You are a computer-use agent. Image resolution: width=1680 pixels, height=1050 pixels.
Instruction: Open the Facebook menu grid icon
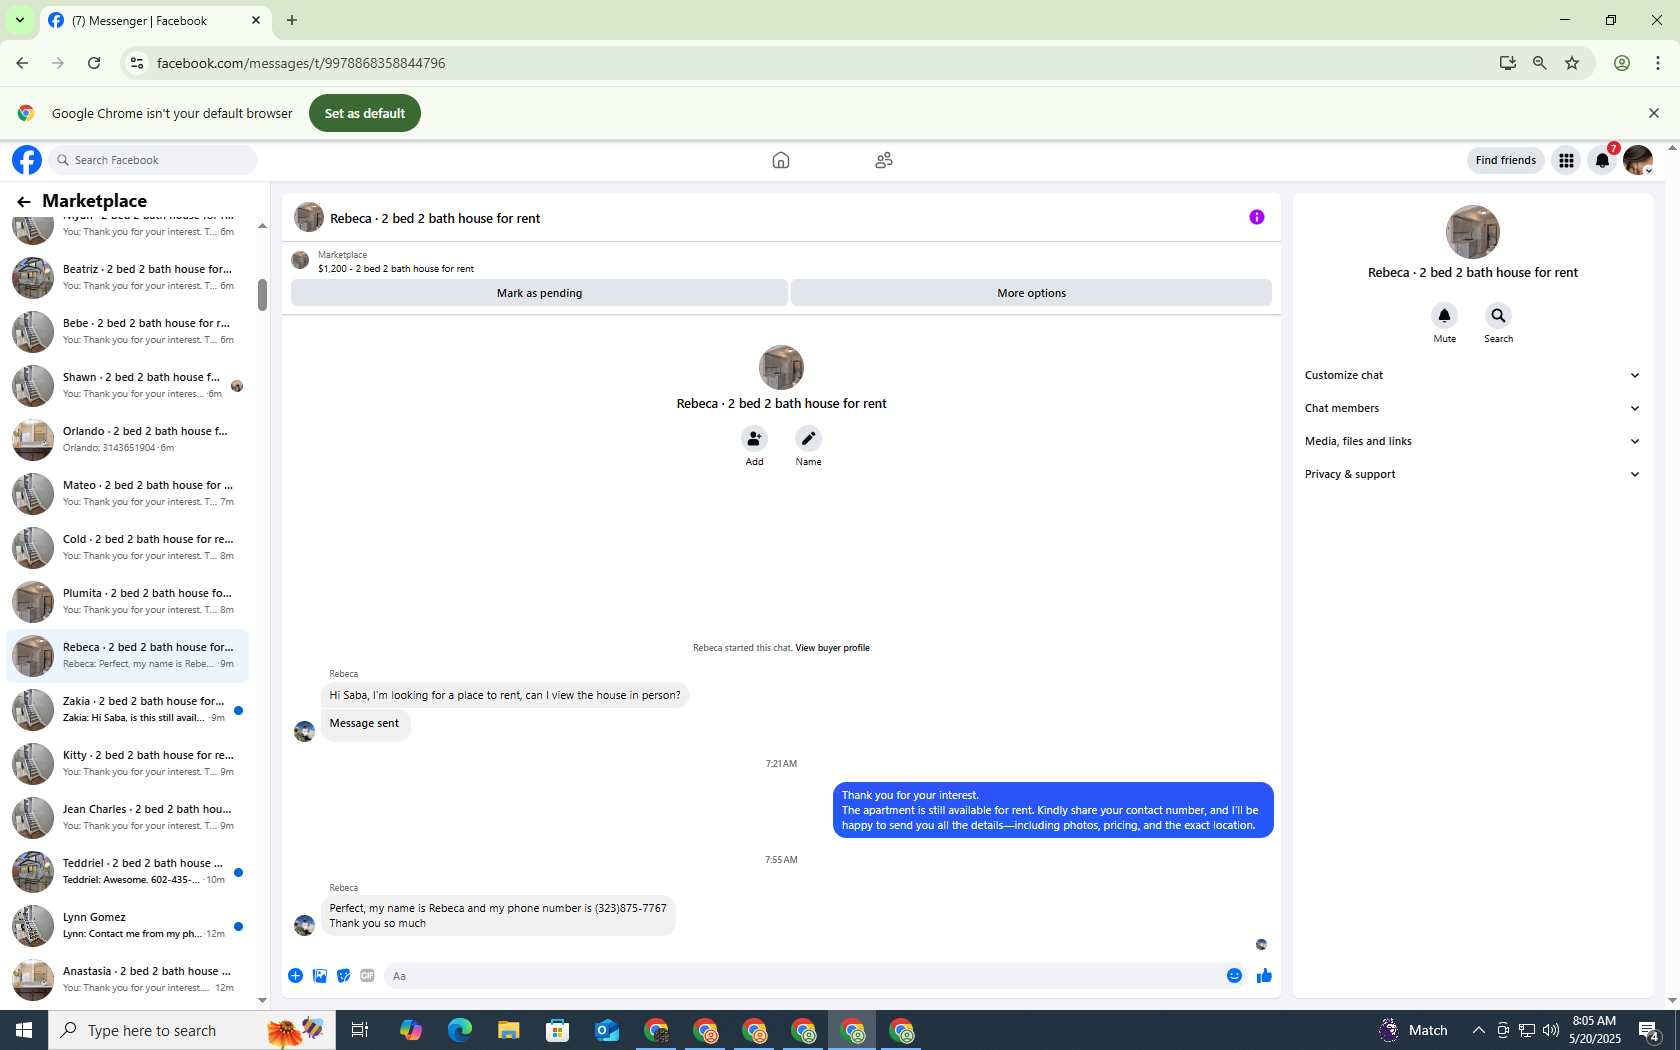coord(1566,160)
